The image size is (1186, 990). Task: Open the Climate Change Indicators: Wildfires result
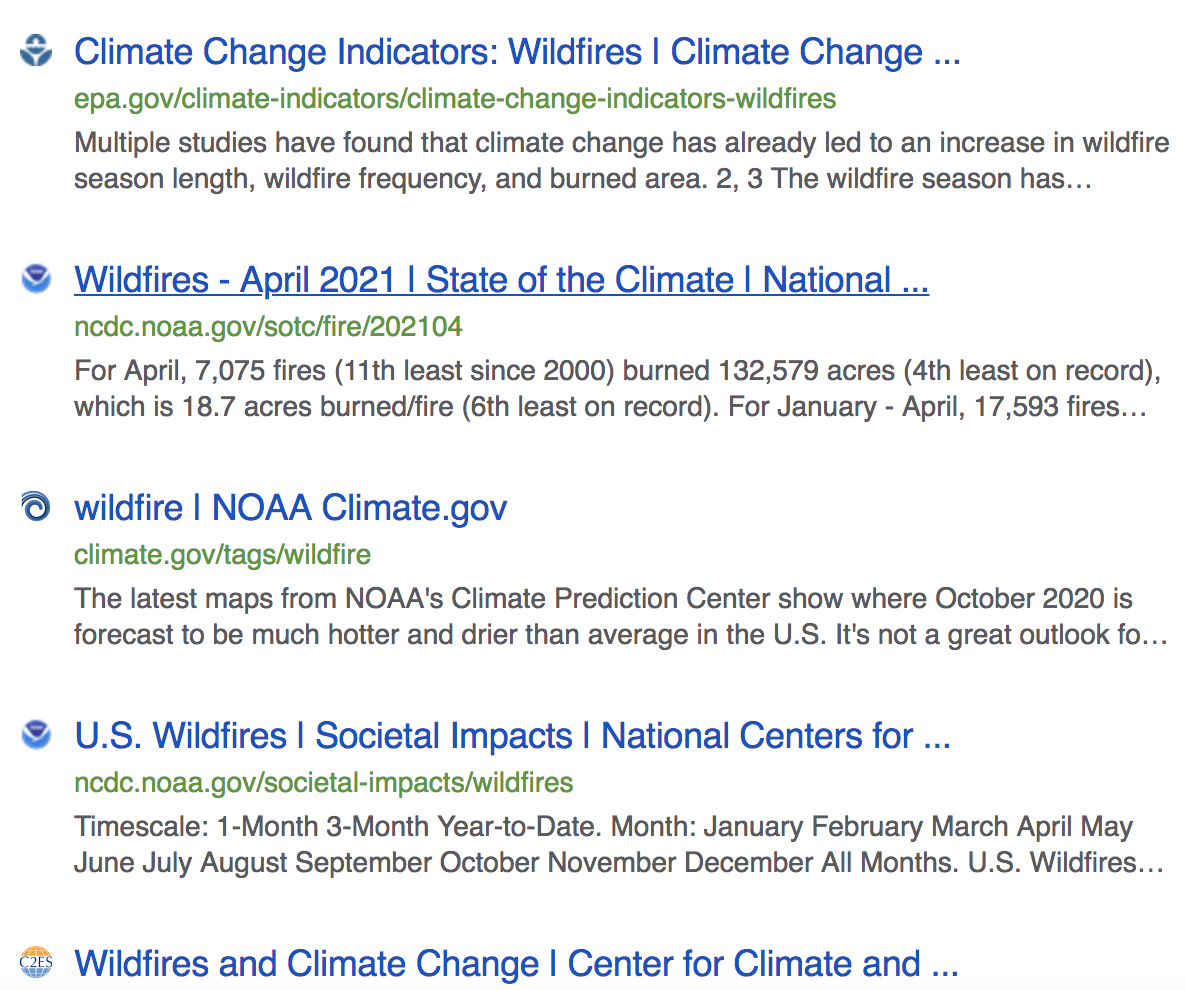tap(517, 52)
